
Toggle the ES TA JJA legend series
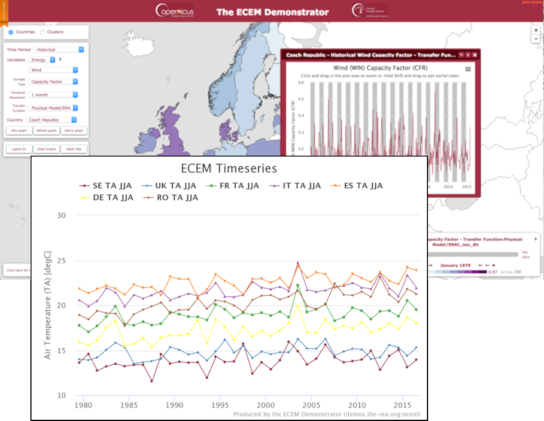357,186
